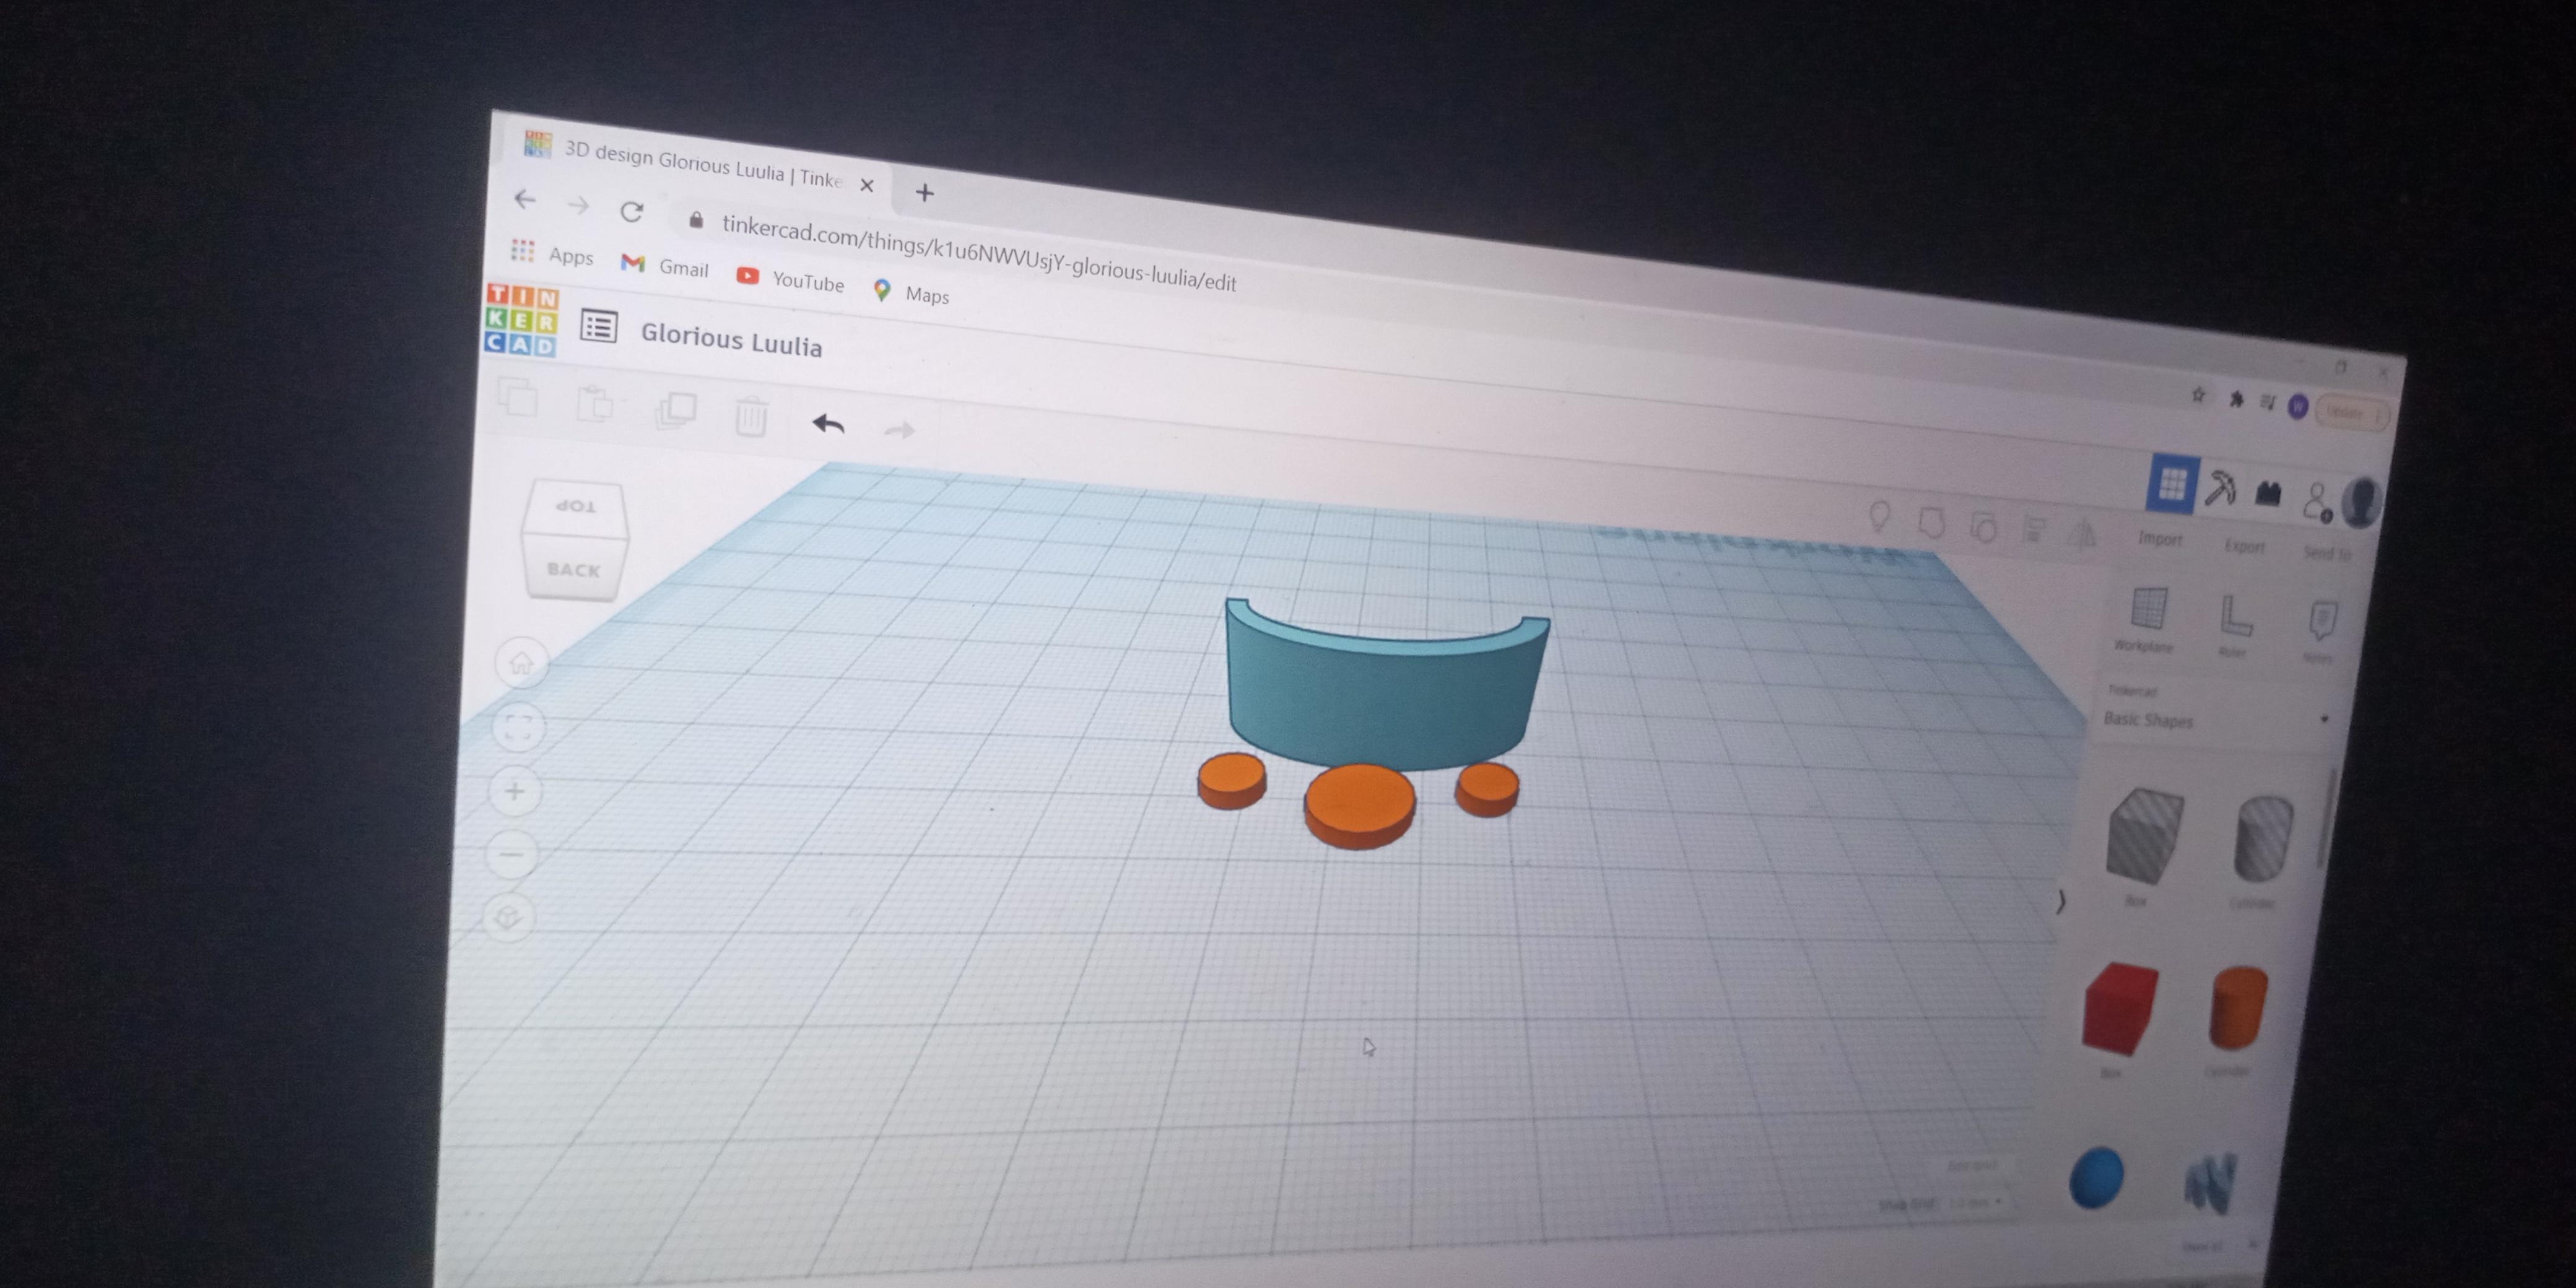
Task: Open the Gmail bookmark
Action: [x=664, y=266]
